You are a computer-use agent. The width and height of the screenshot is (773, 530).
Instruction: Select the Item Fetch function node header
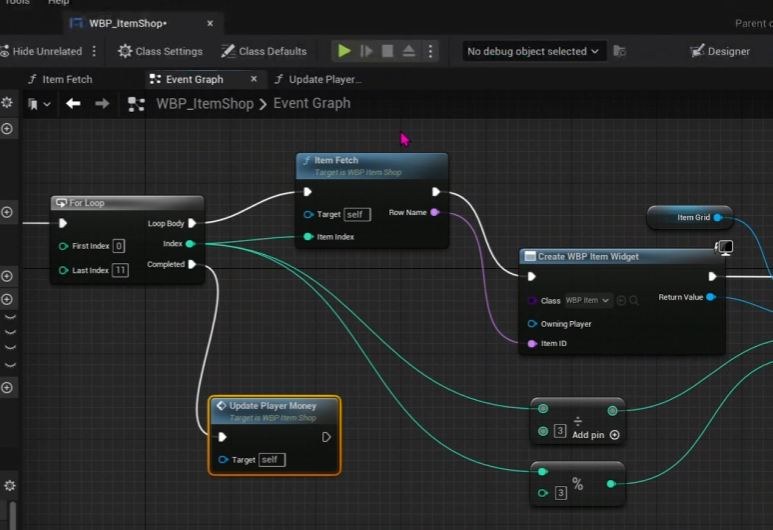coord(372,166)
